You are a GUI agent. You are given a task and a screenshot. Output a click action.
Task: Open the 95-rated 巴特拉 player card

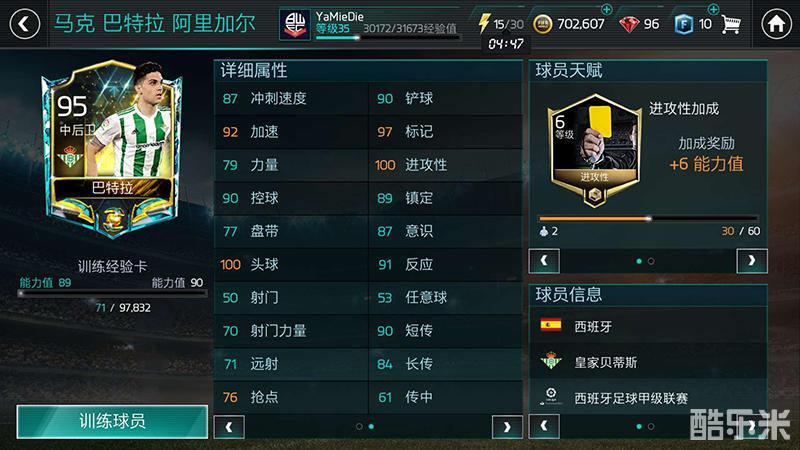(112, 149)
